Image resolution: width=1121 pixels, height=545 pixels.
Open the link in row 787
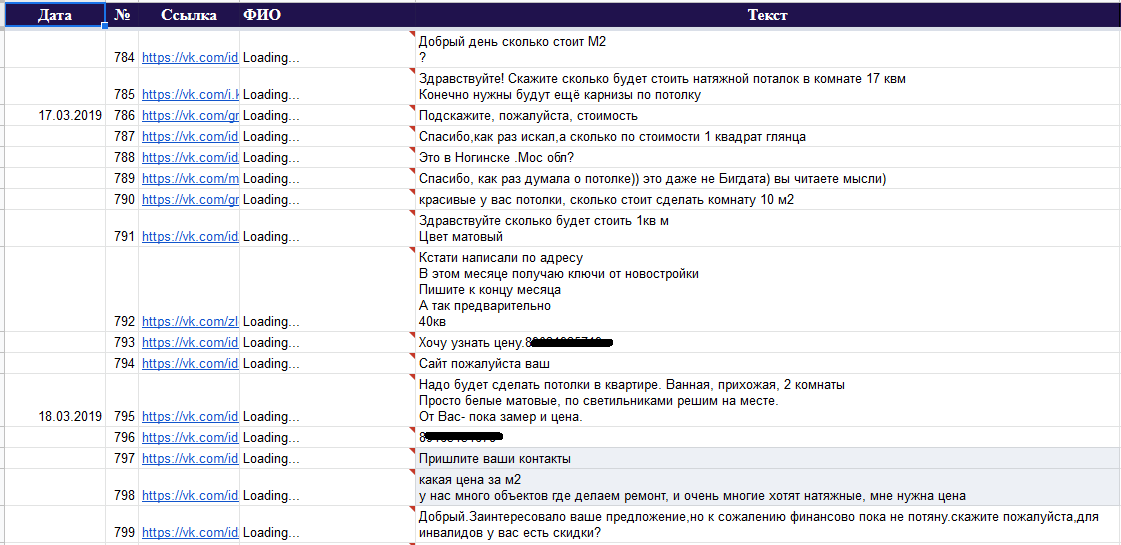coord(189,137)
